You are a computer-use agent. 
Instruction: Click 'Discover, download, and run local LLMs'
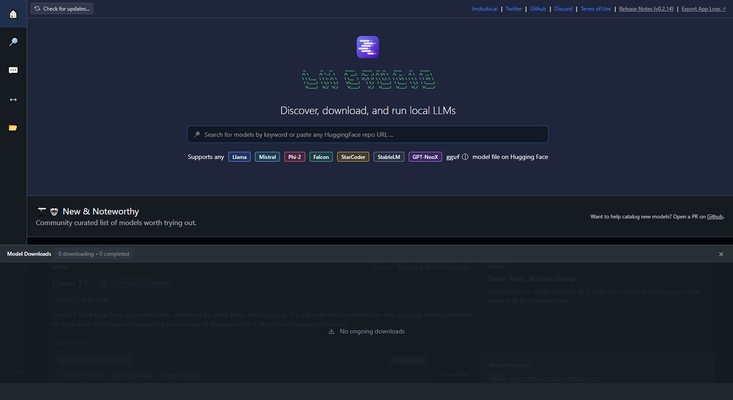click(367, 111)
